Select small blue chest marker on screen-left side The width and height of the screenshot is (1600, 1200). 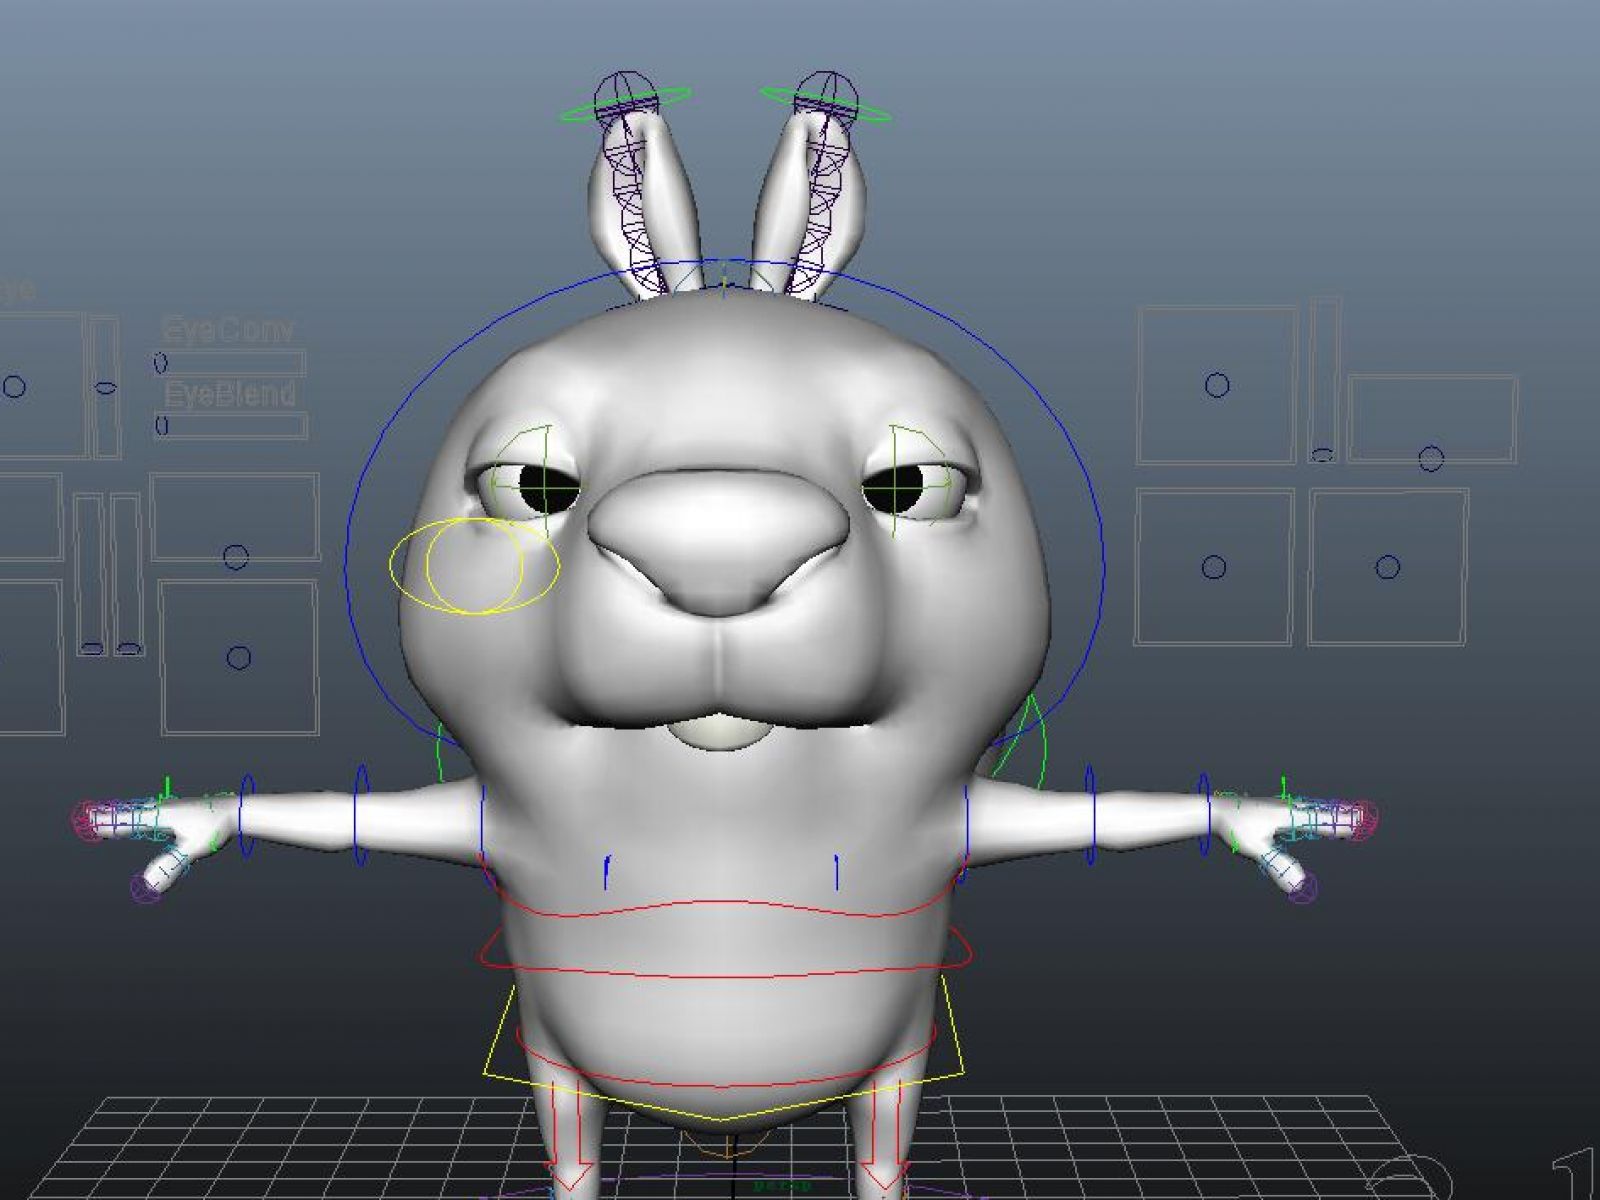click(606, 872)
